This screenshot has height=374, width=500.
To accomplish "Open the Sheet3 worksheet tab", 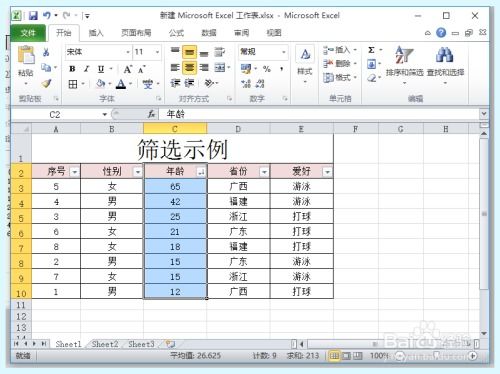I will pos(141,344).
